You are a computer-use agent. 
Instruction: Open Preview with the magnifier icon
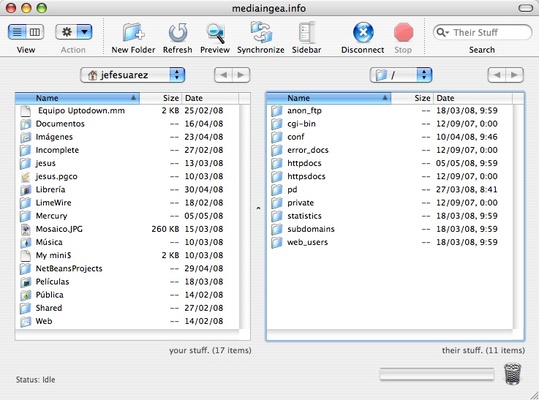tap(215, 33)
